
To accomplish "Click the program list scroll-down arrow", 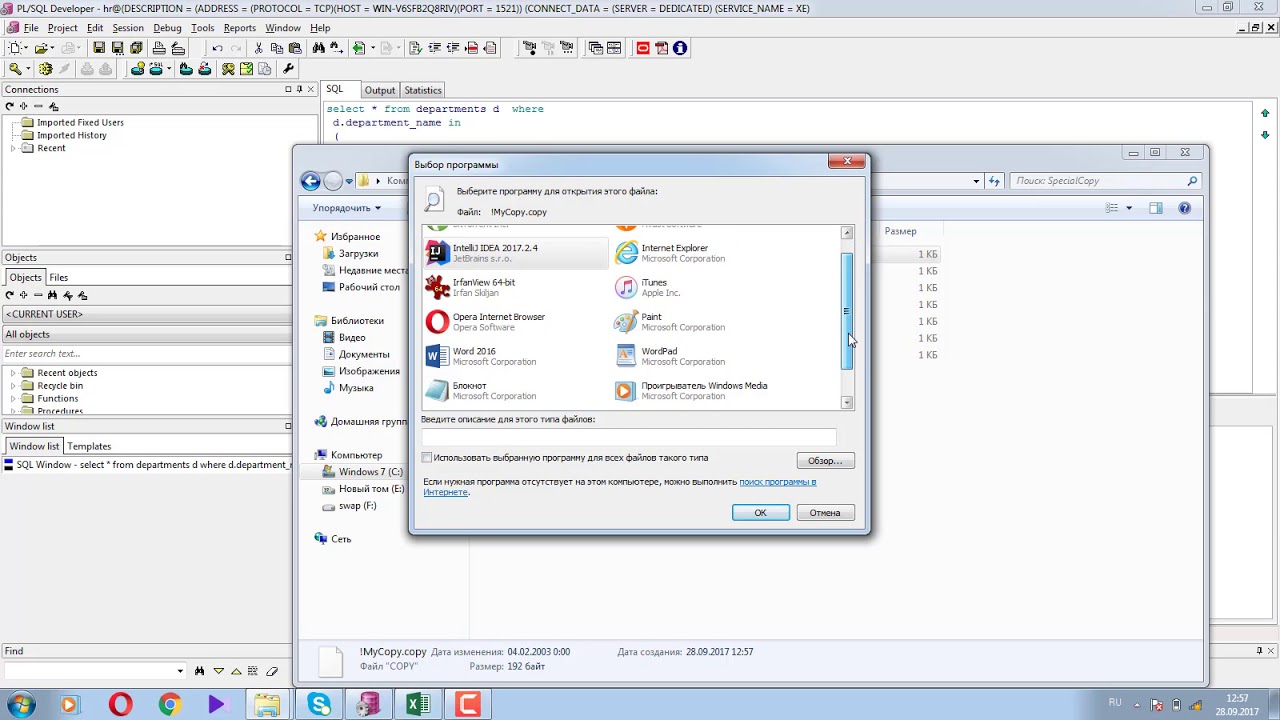I will tap(847, 402).
